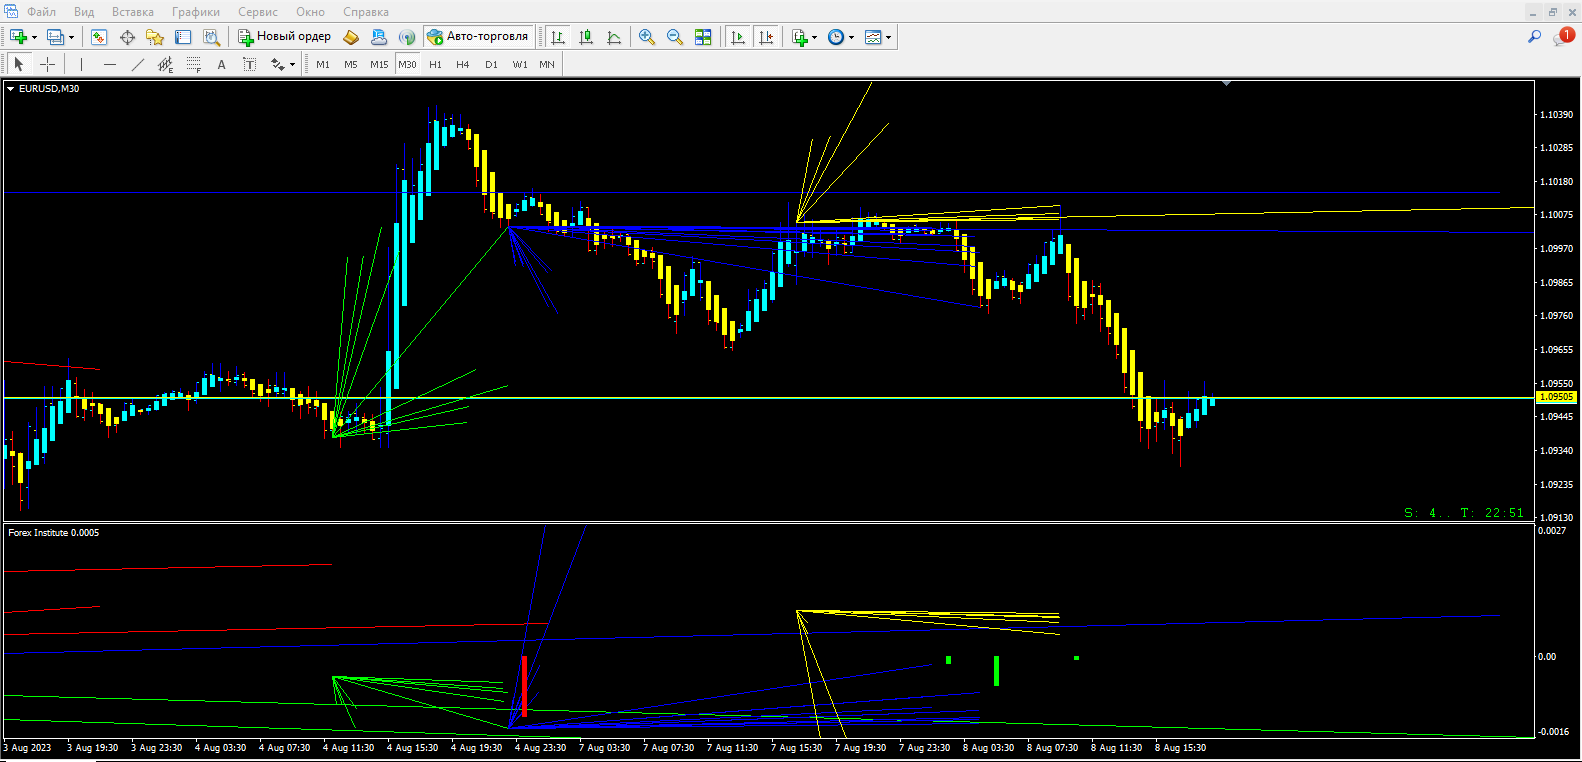Screen dimensions: 1582x762
Task: Click the zoom out magnifier icon
Action: 675,37
